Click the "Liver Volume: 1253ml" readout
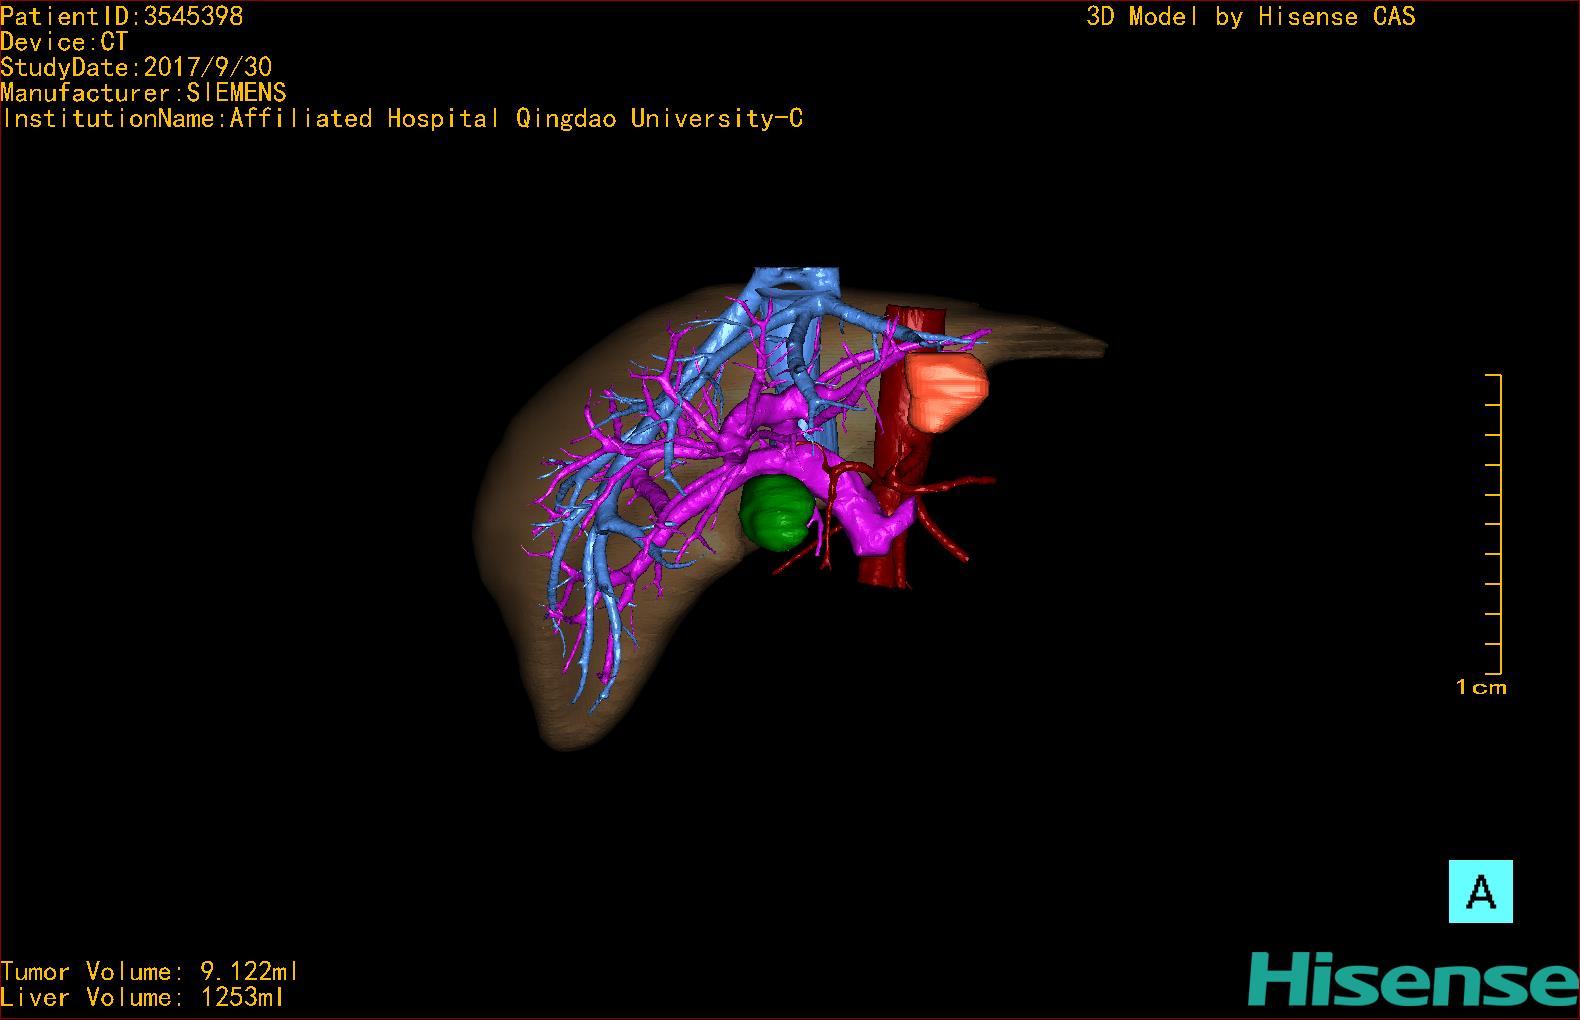 pyautogui.click(x=143, y=997)
